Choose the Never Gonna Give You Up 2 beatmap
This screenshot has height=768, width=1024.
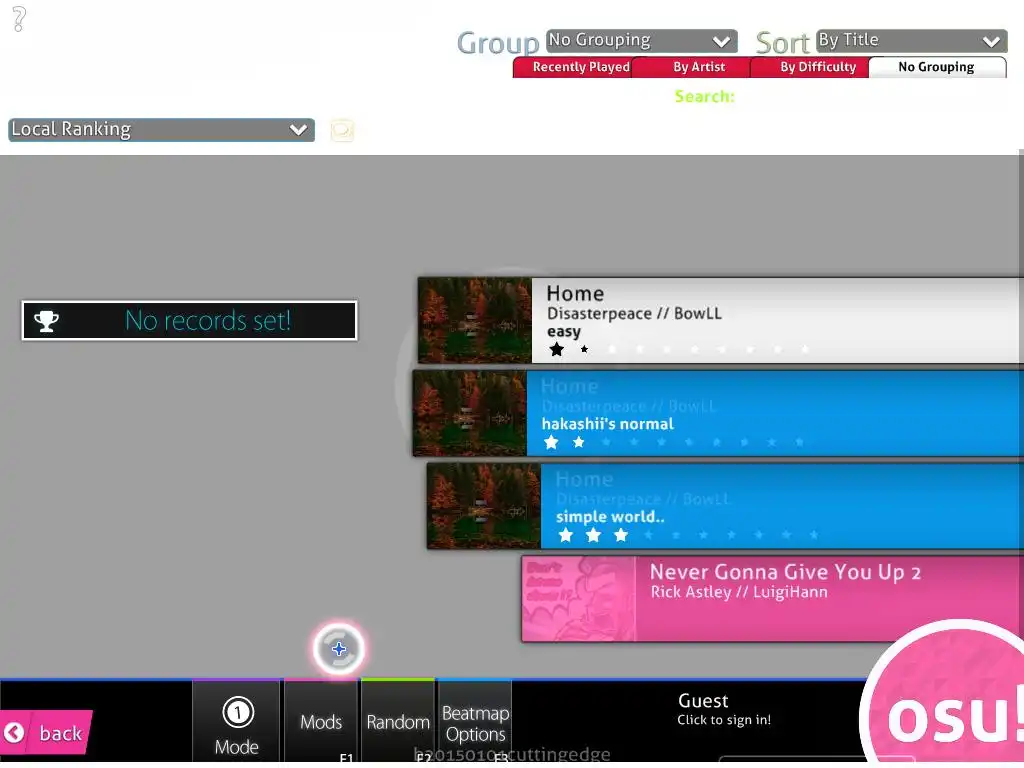click(x=772, y=598)
